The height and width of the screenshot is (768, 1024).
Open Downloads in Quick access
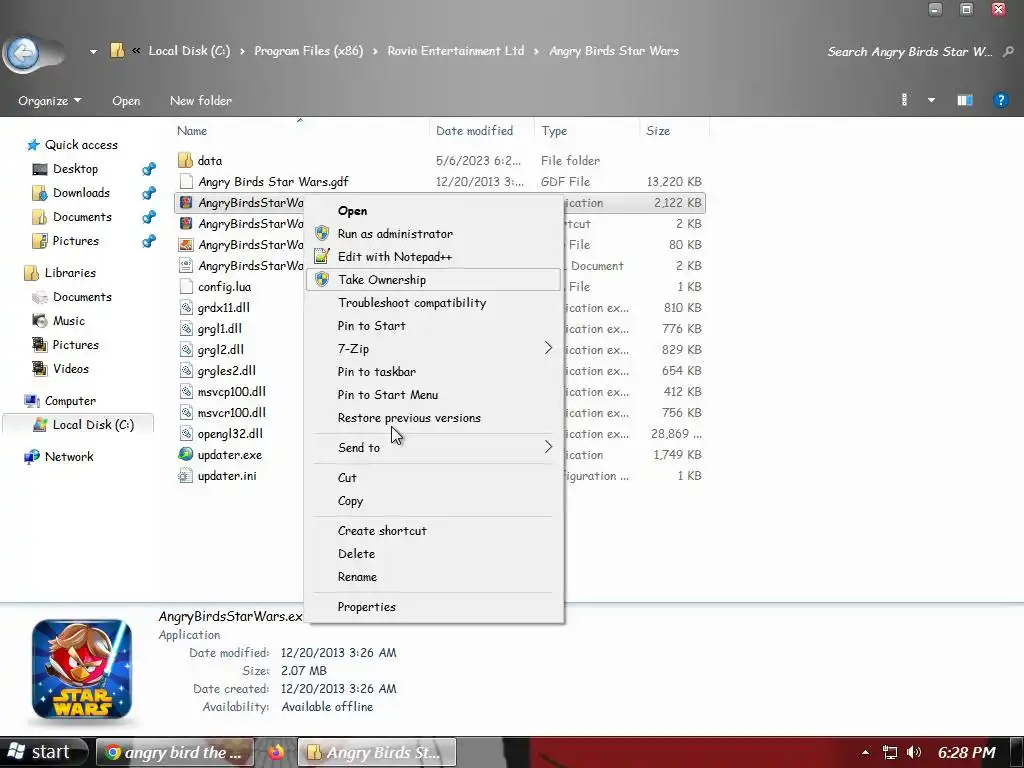click(81, 193)
